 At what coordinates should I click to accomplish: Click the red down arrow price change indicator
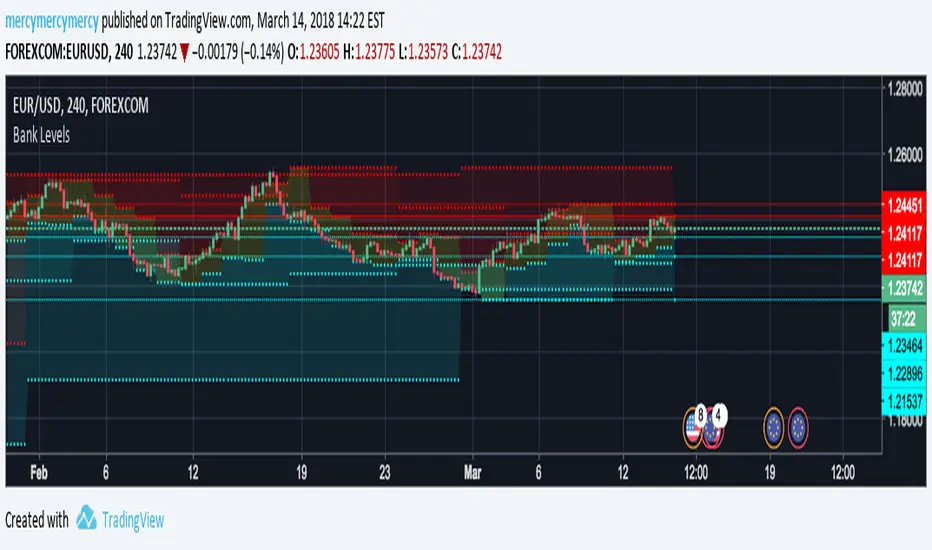coord(184,53)
